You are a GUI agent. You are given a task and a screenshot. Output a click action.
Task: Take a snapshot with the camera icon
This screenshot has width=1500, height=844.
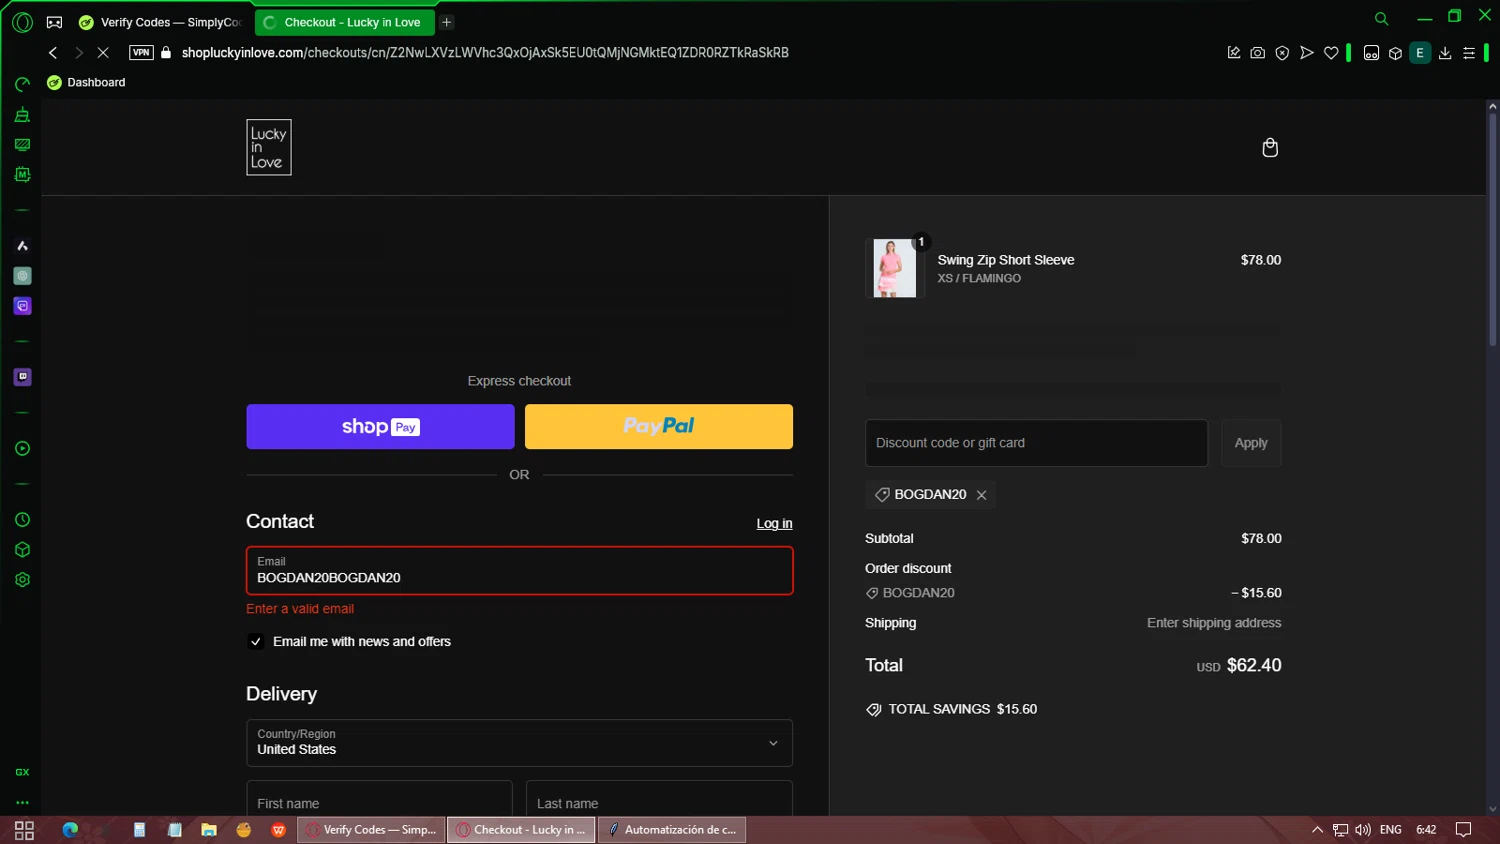tap(1258, 53)
